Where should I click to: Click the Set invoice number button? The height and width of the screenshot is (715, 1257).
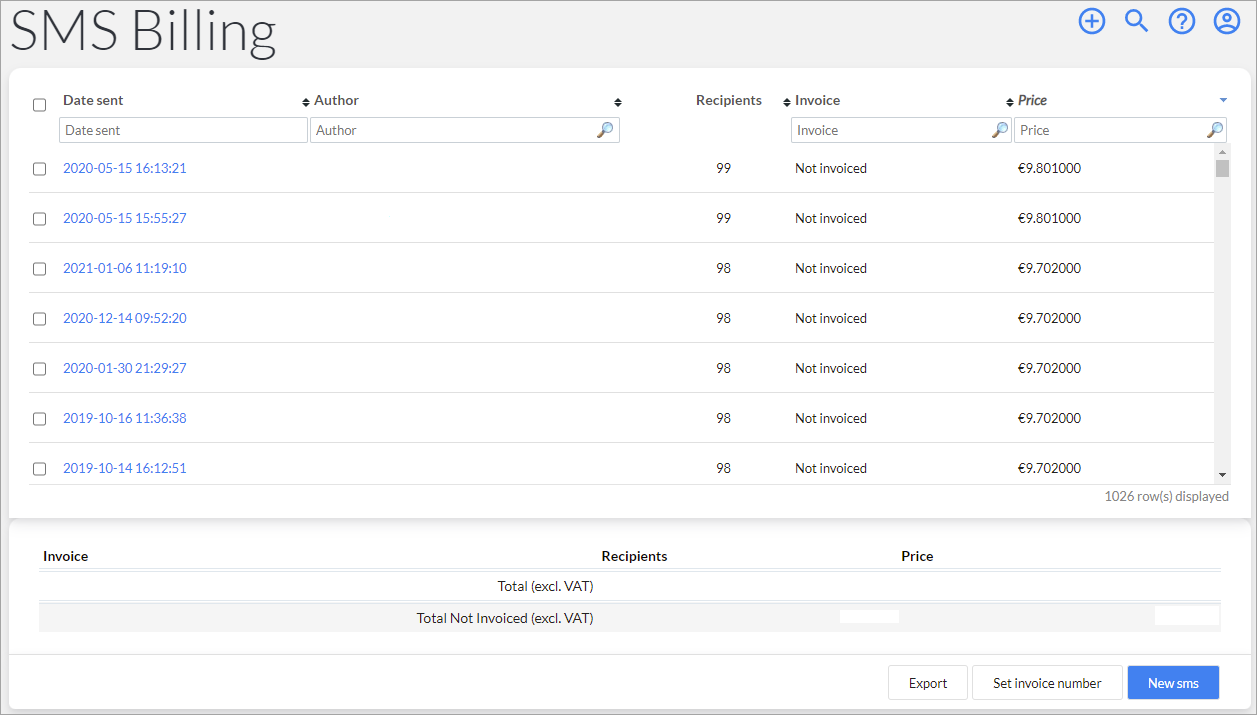[x=1047, y=683]
